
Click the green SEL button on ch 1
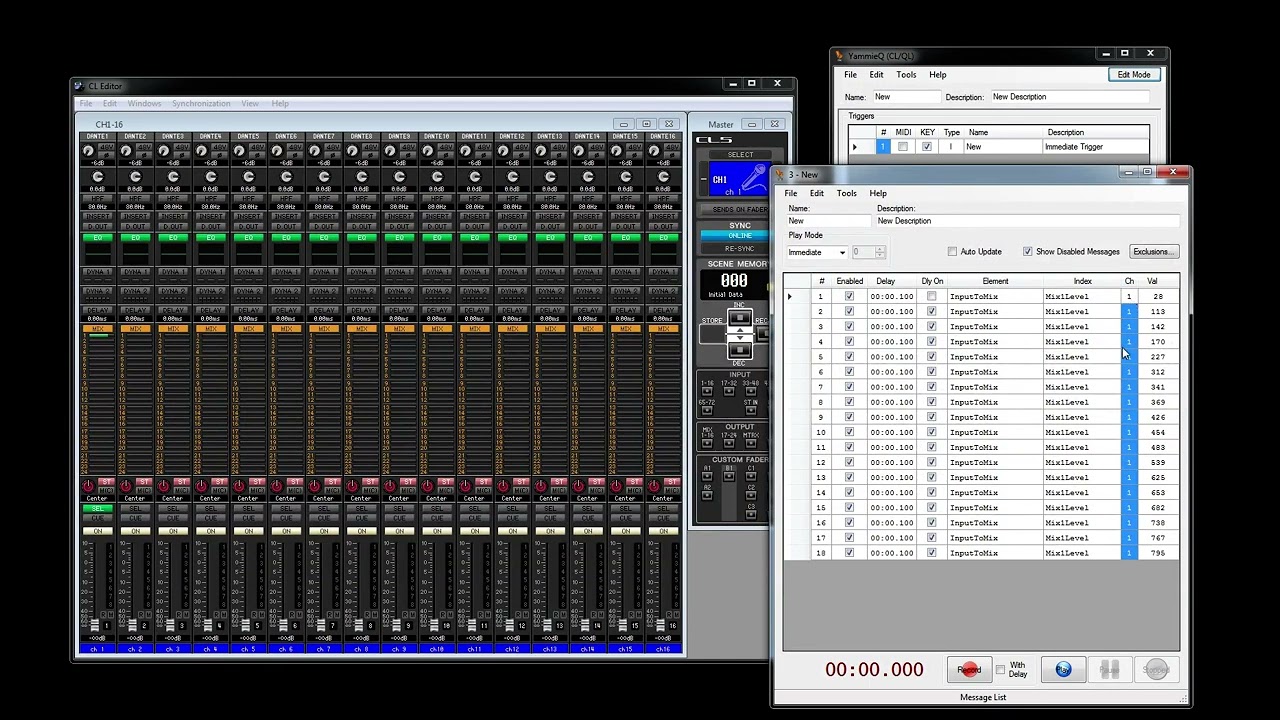pos(97,509)
